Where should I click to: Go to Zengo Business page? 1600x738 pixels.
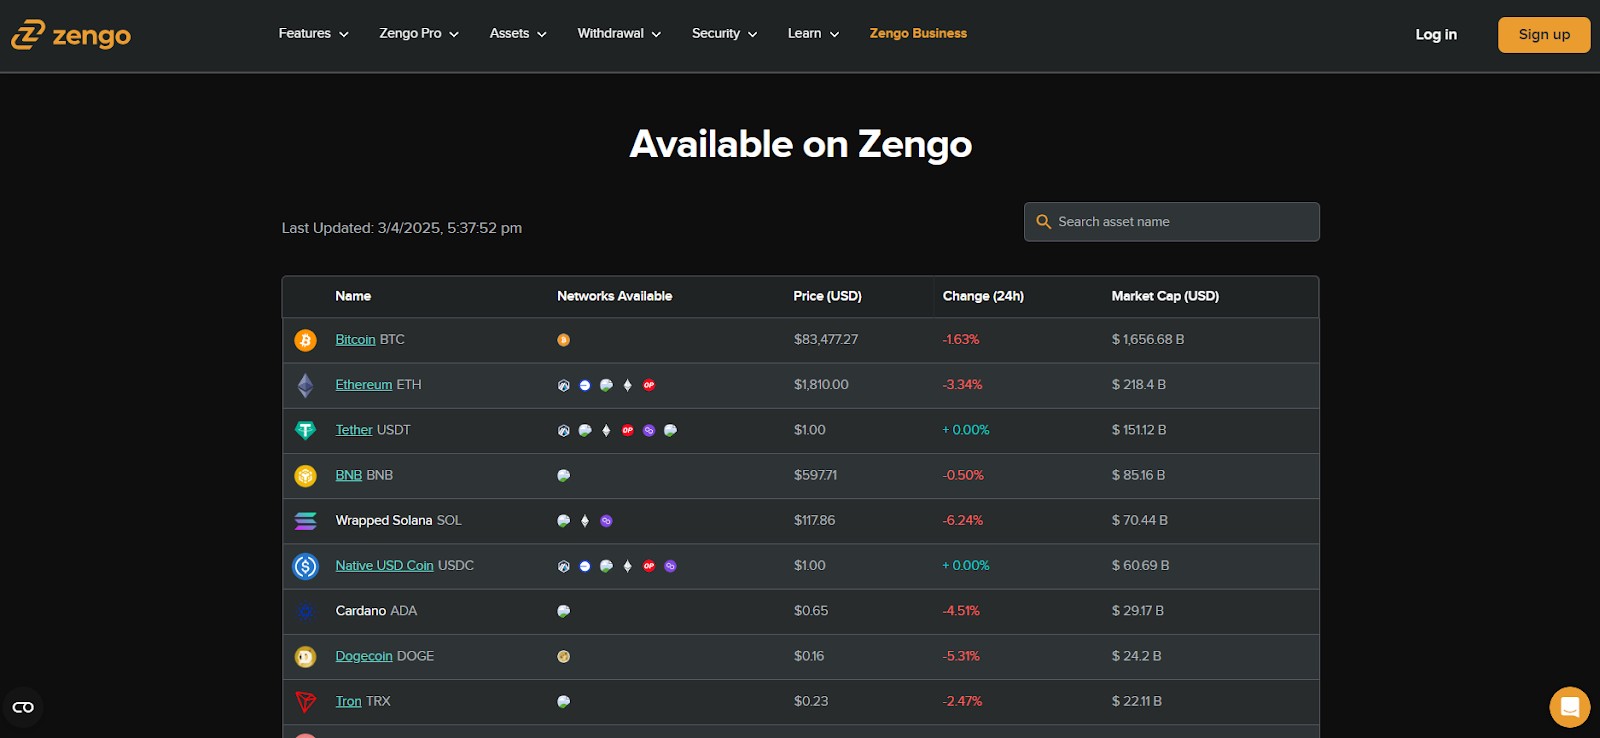918,33
